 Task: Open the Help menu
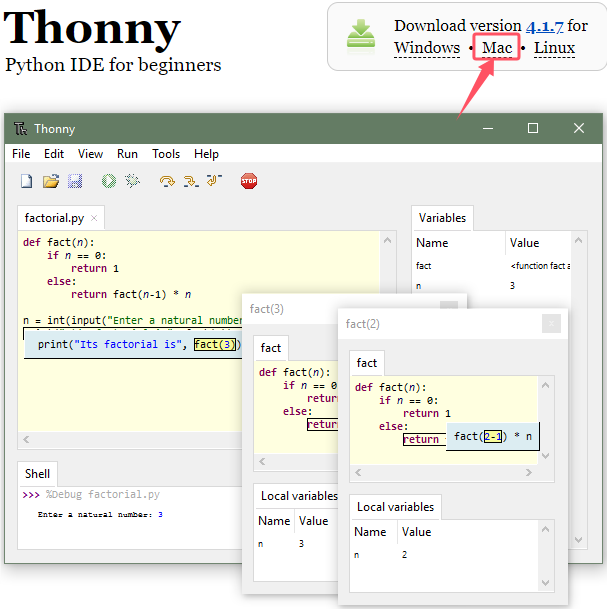[x=206, y=154]
